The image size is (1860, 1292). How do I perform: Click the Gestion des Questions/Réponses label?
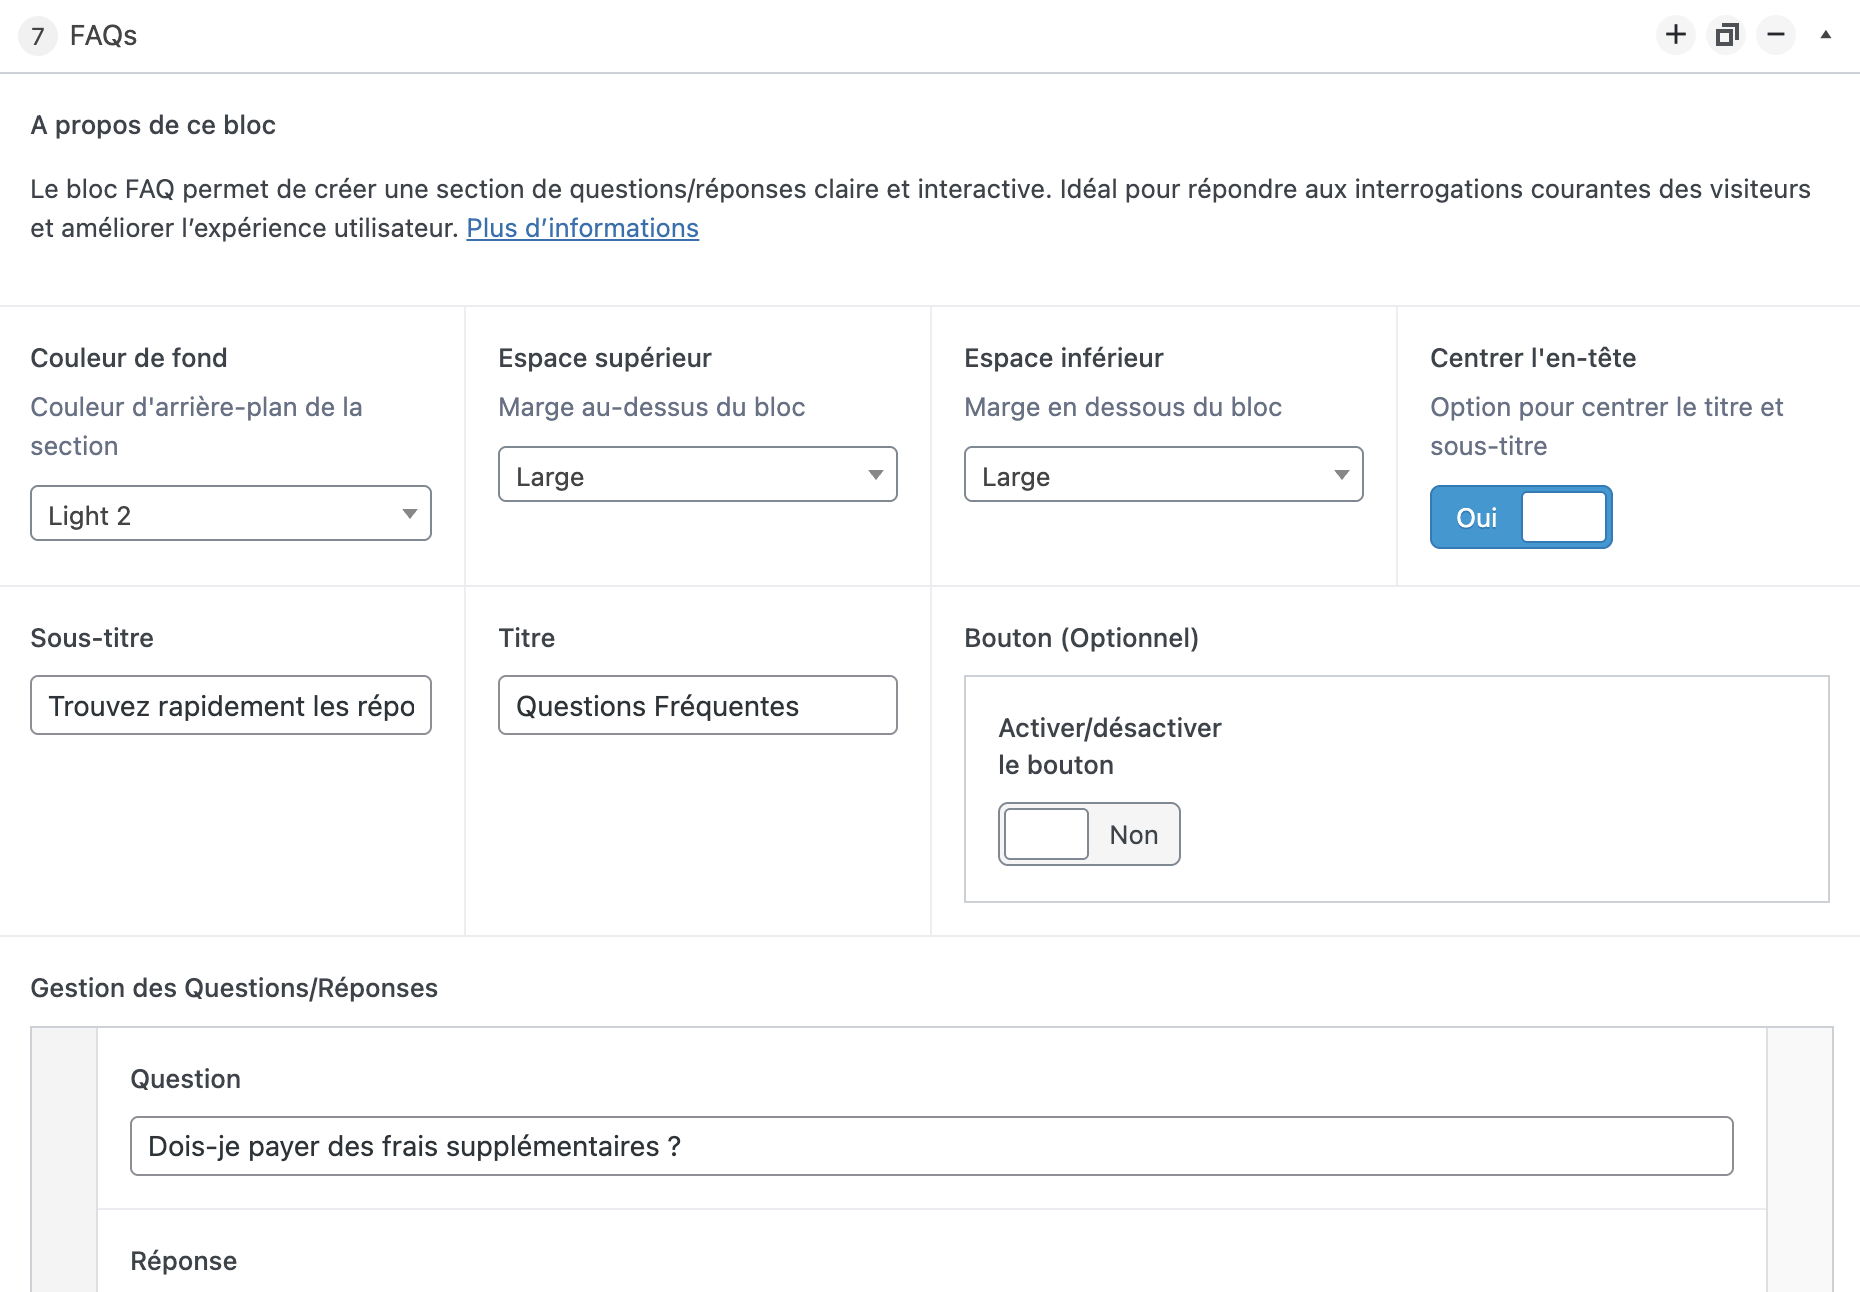coord(234,988)
